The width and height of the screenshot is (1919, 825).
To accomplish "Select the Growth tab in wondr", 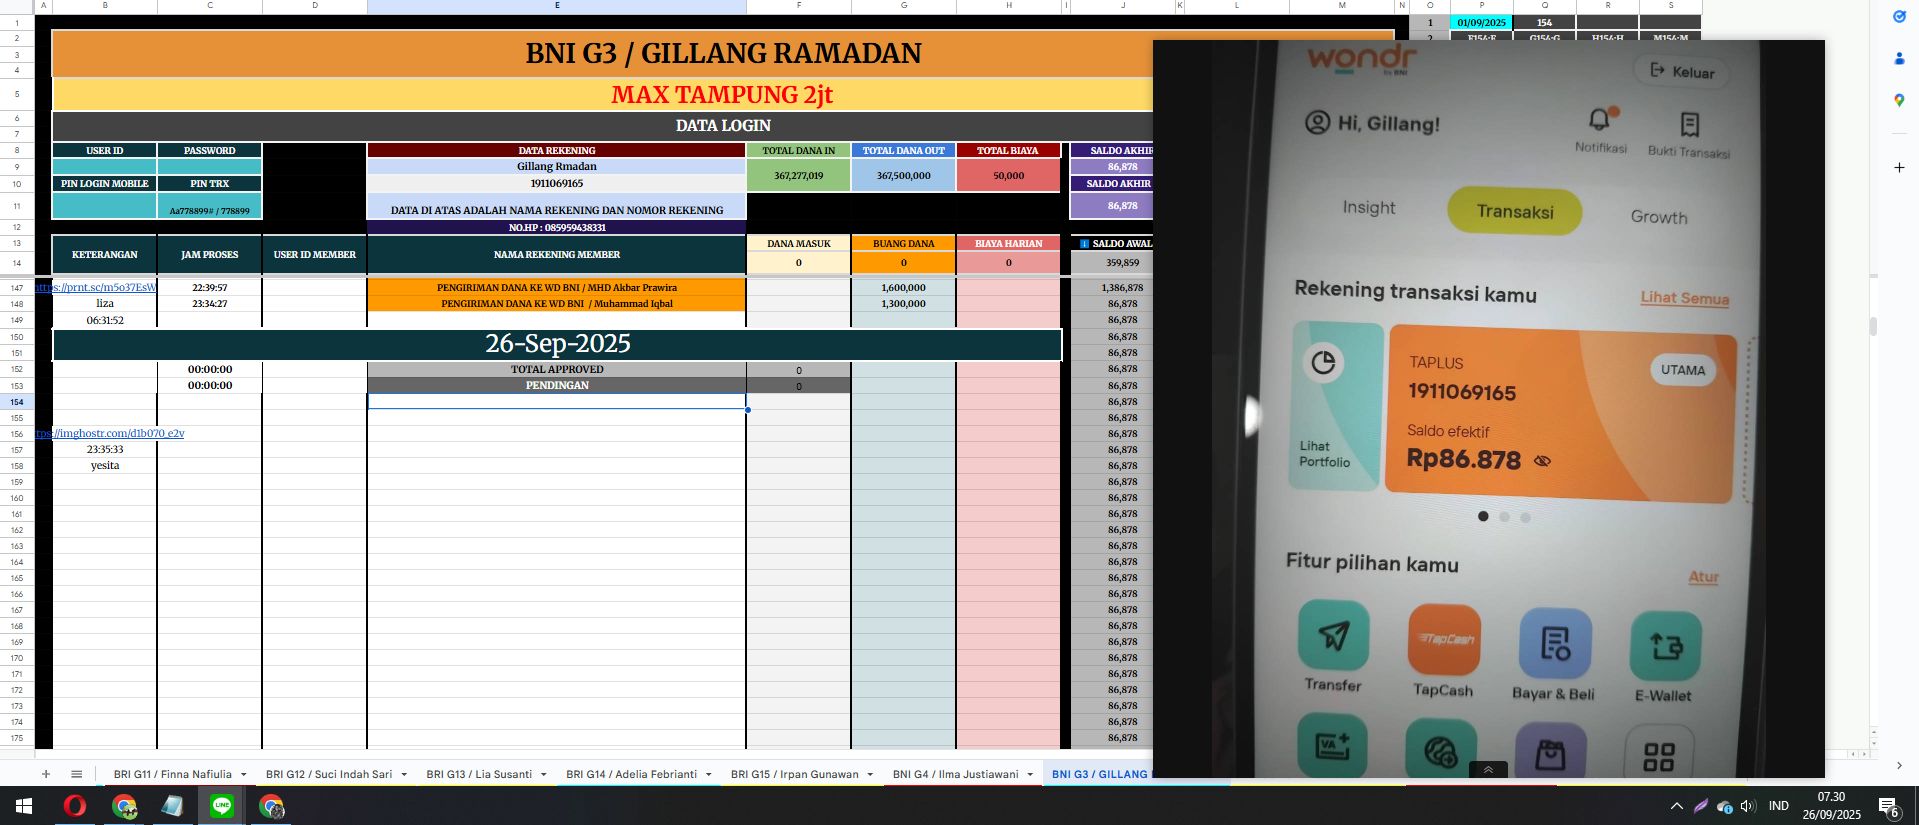I will 1659,217.
